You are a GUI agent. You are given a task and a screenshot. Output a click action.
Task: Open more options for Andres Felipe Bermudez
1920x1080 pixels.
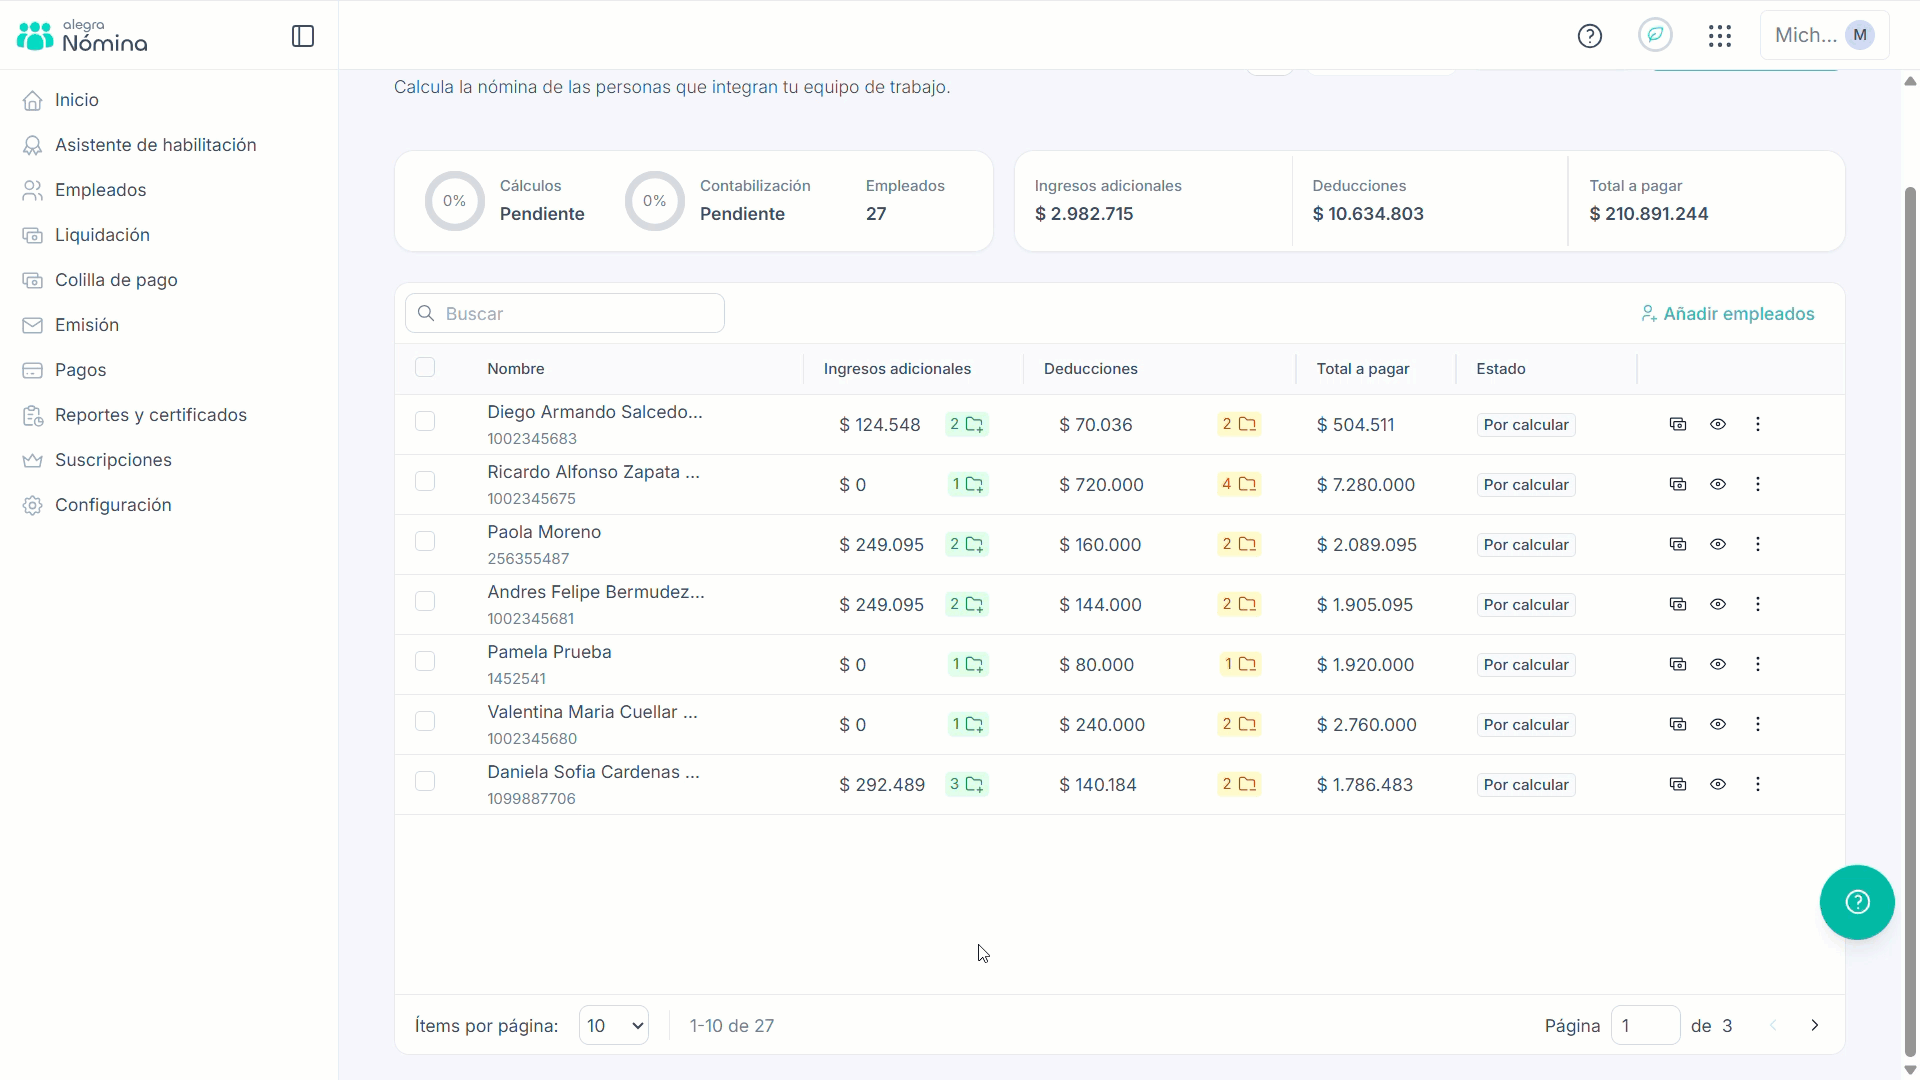(x=1758, y=604)
